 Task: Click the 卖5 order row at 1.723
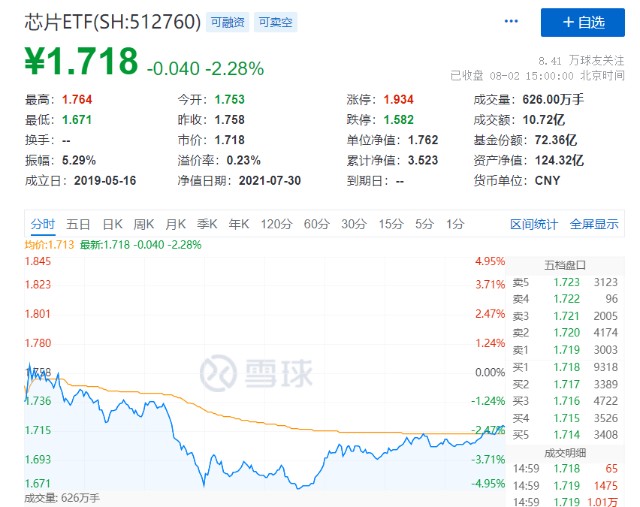(x=565, y=282)
